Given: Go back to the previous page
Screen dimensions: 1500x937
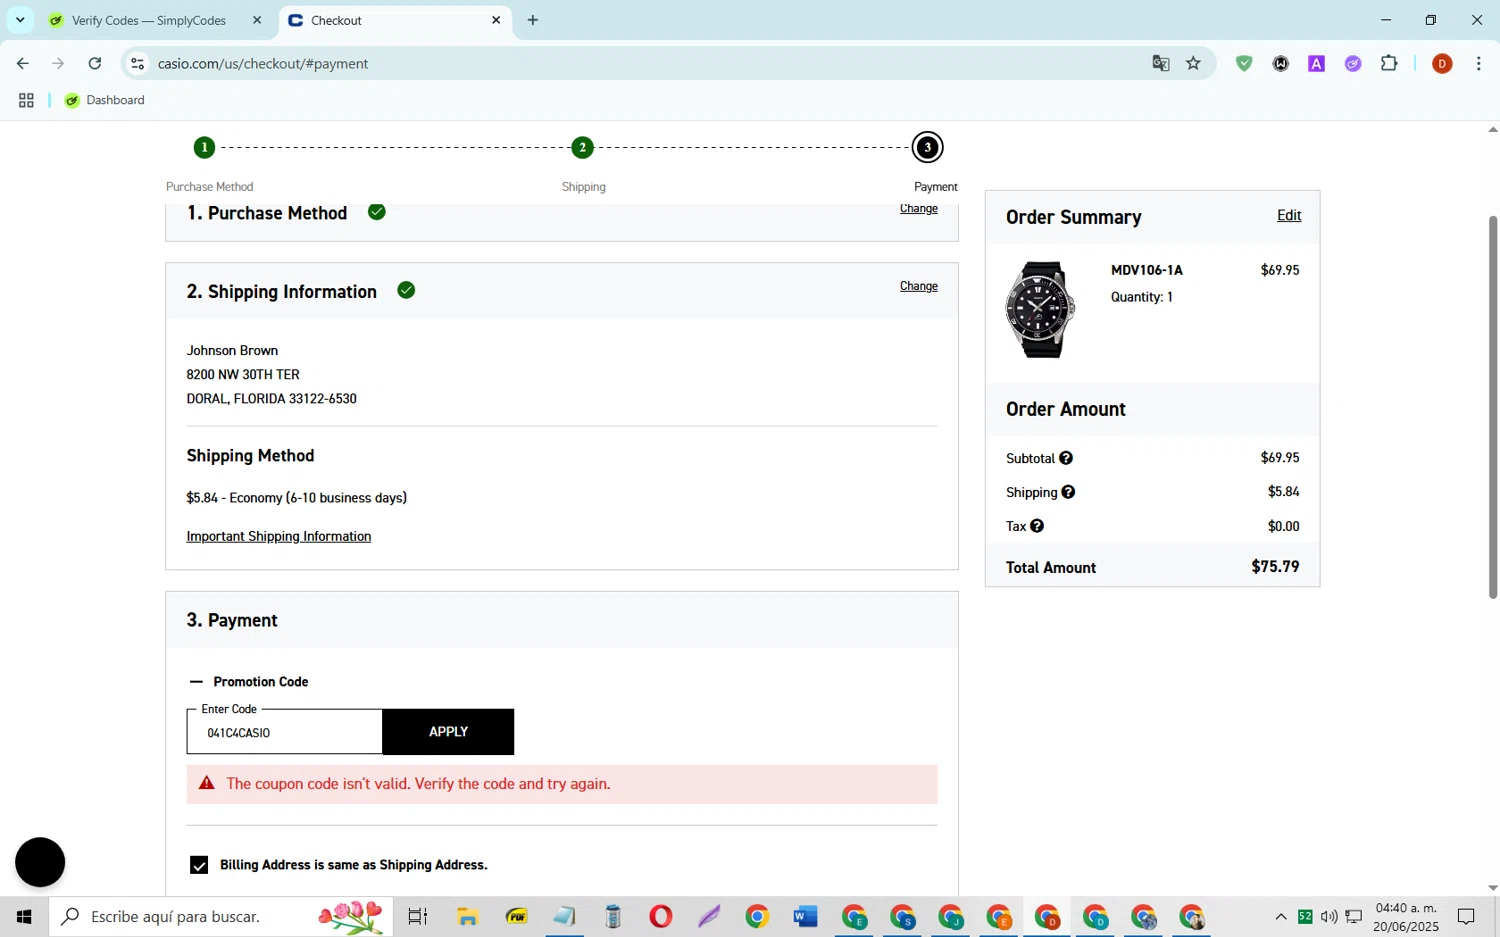Looking at the screenshot, I should point(22,63).
